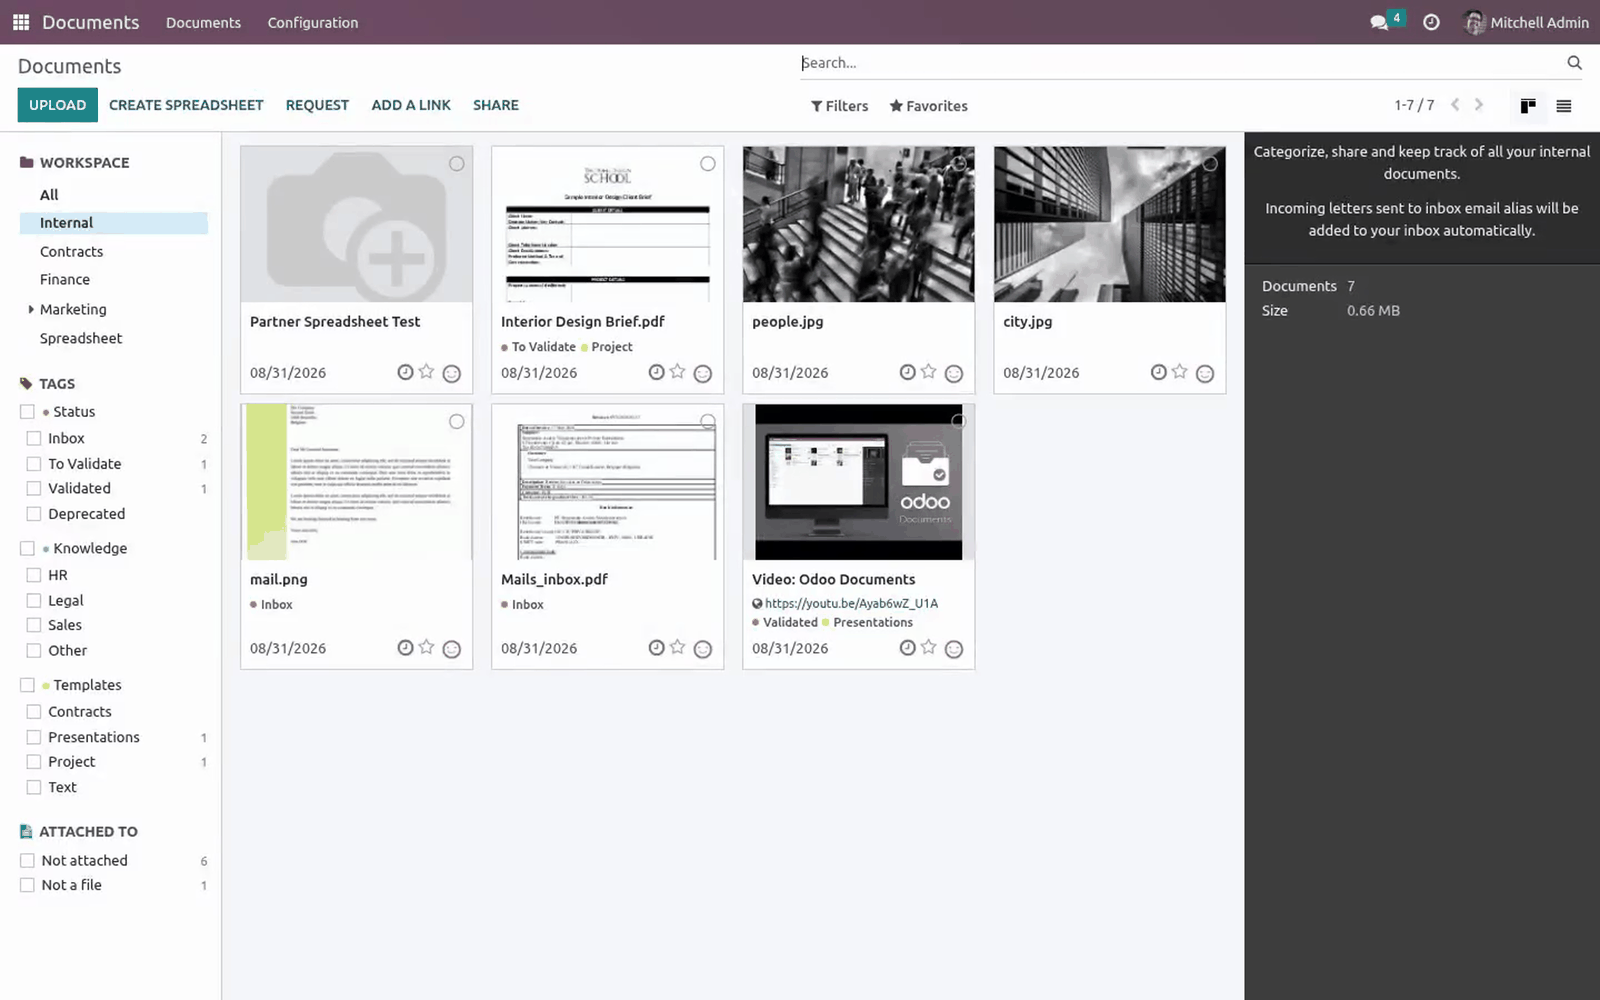Check the Inbox tag filter
Image resolution: width=1600 pixels, height=1000 pixels.
coord(34,438)
